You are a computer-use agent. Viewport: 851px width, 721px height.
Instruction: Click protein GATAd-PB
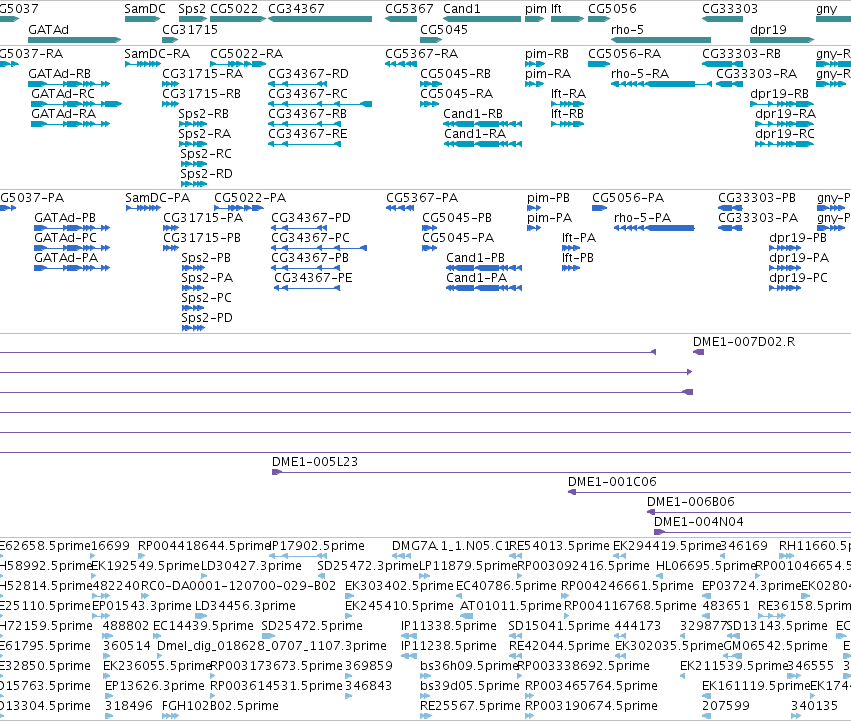(x=72, y=228)
